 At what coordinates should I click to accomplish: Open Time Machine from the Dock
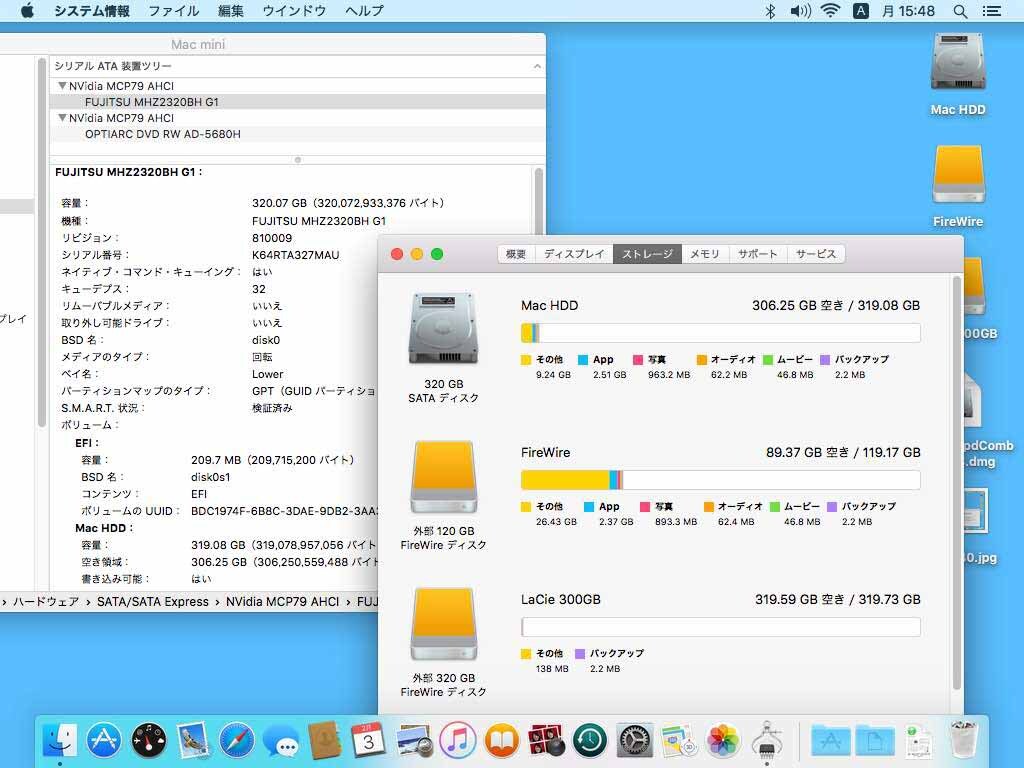point(590,741)
